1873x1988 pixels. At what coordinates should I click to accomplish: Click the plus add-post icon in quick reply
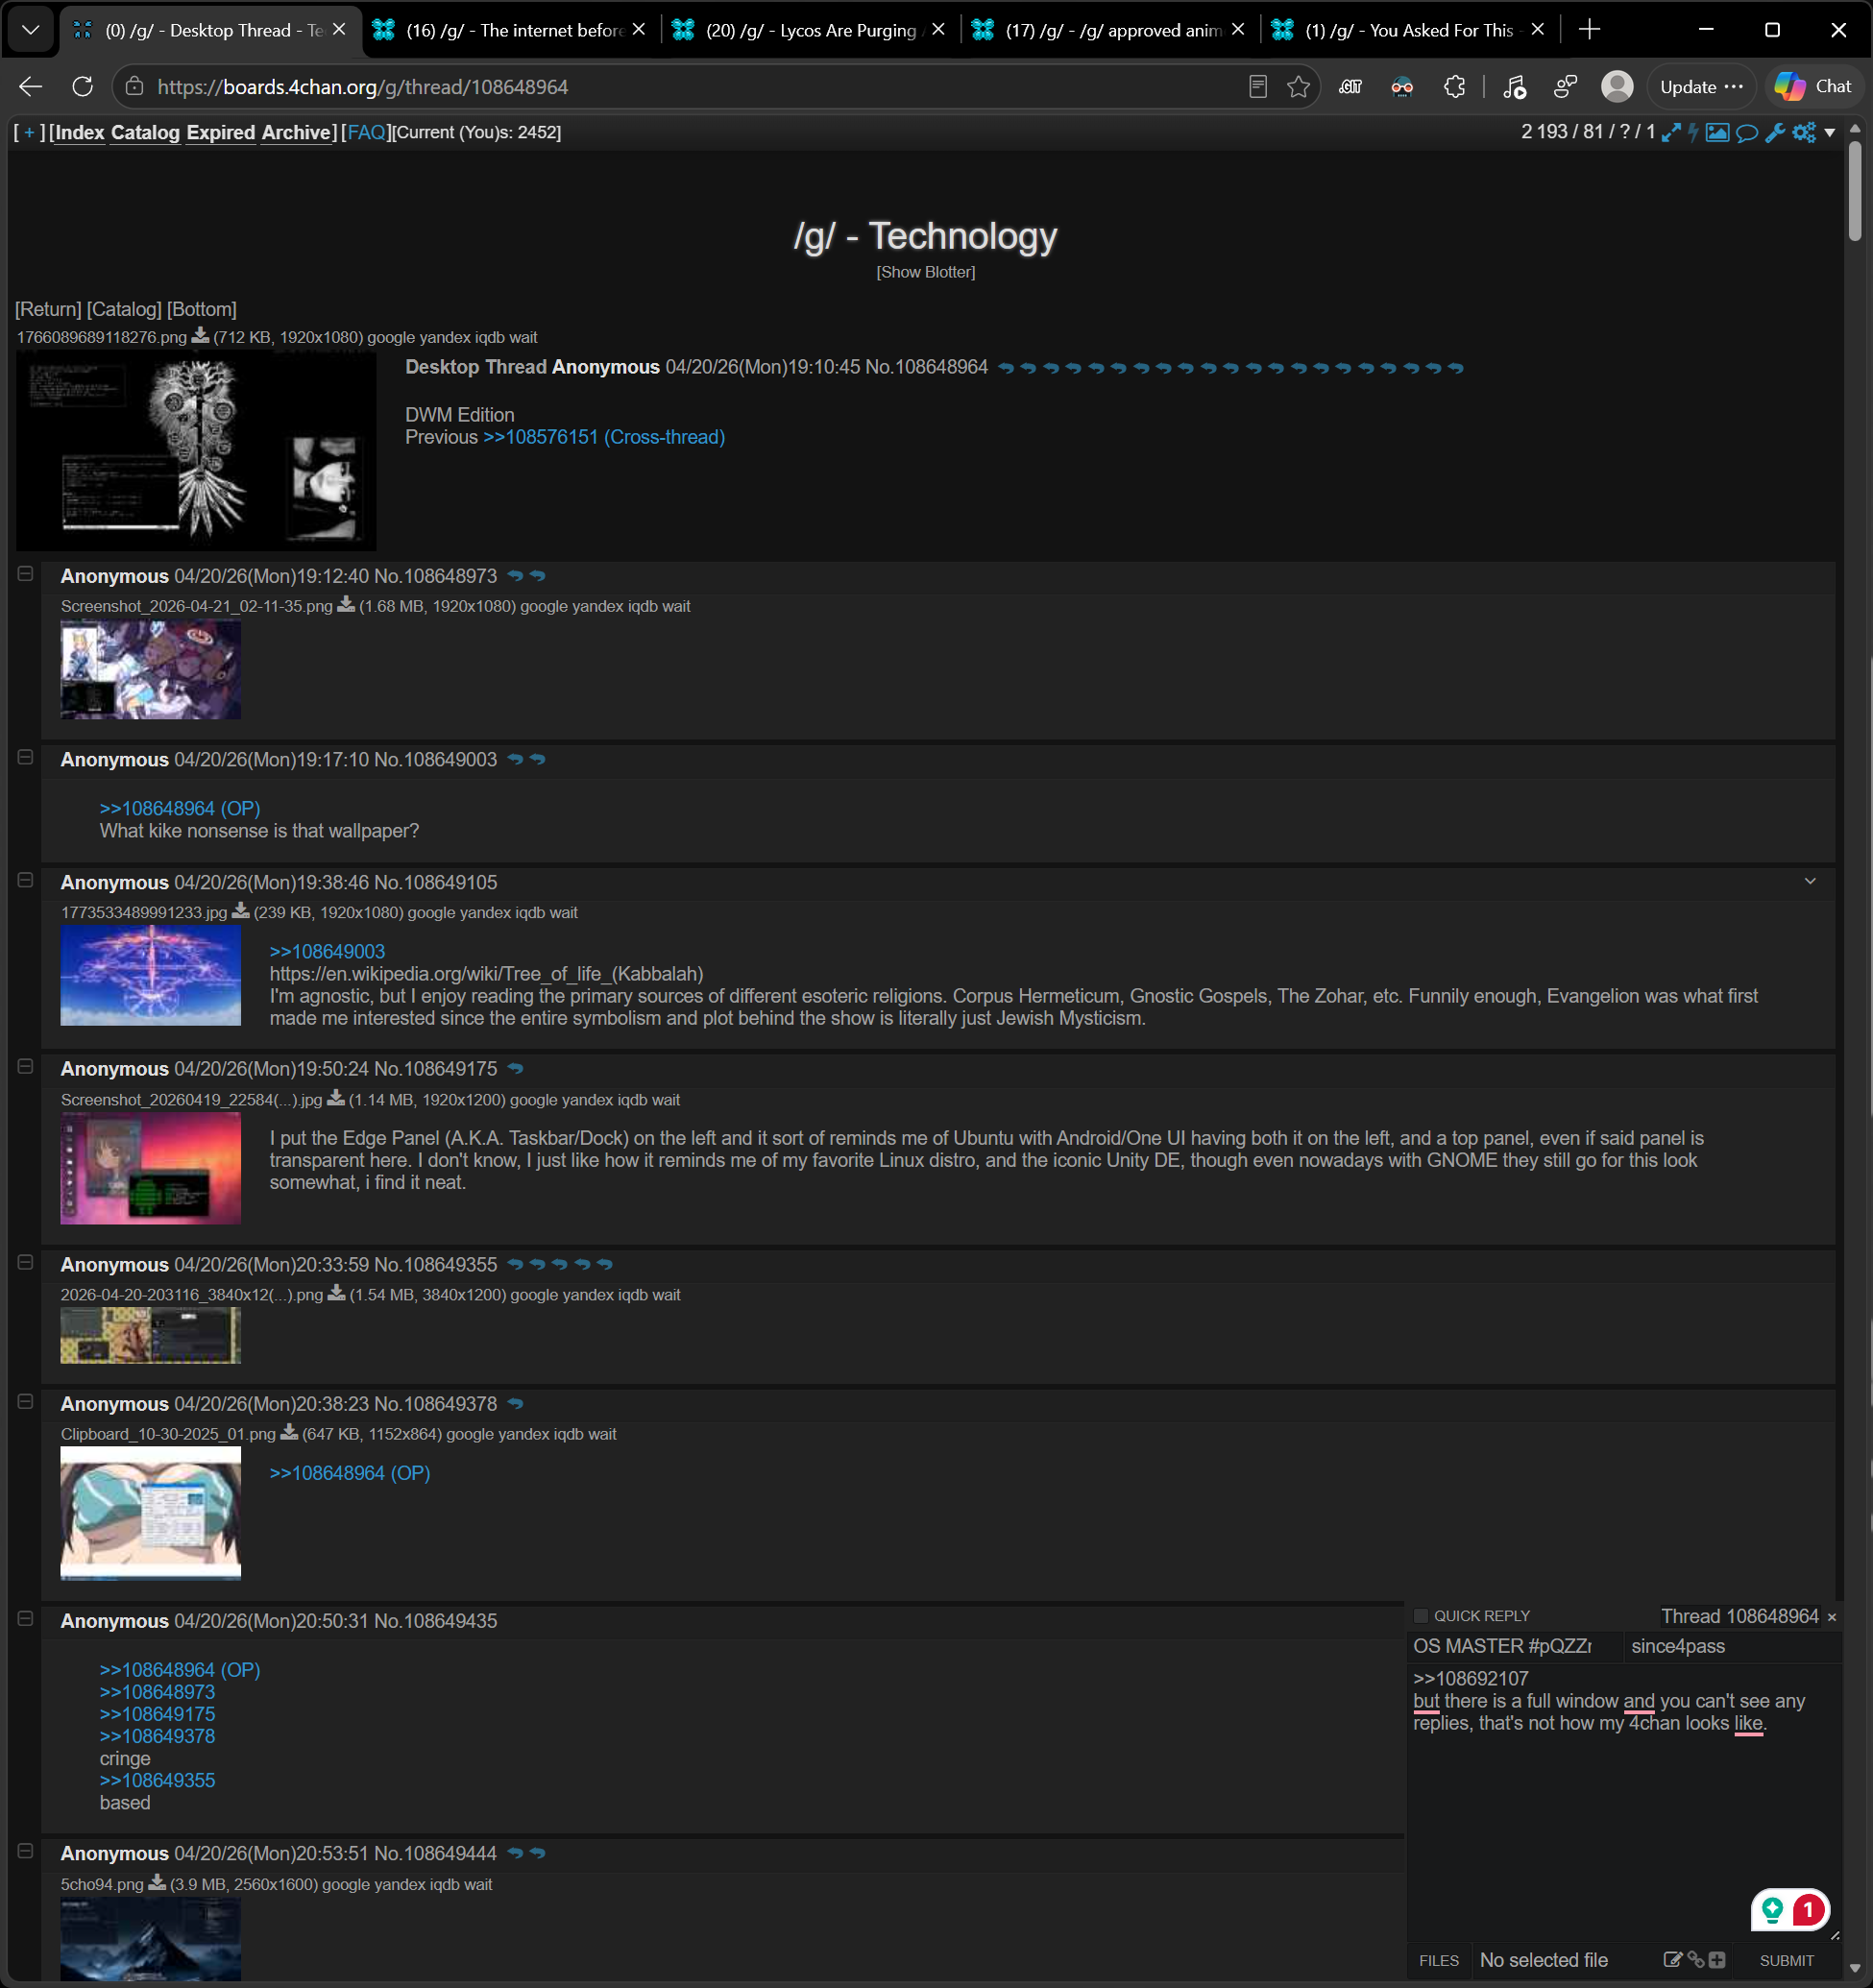[x=1717, y=1959]
